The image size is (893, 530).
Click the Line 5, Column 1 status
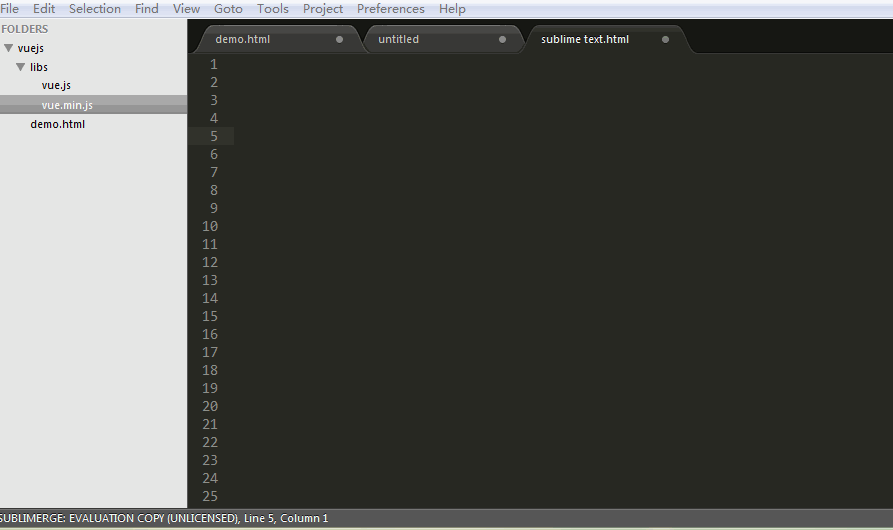[x=286, y=518]
